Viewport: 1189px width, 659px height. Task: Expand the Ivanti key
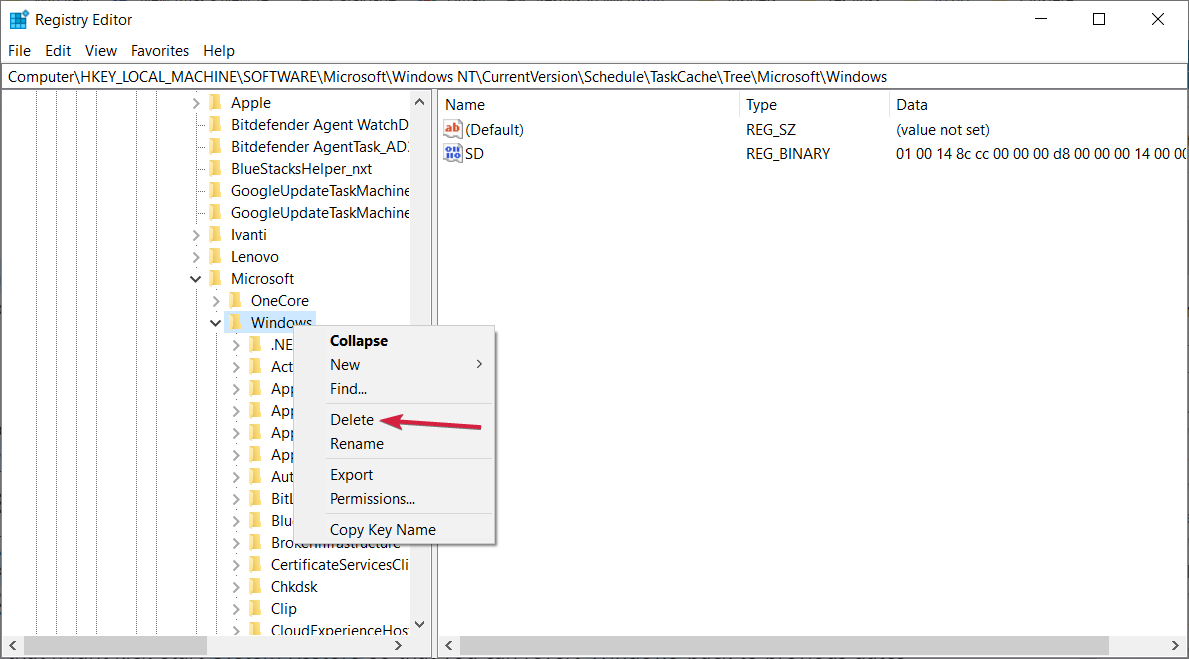point(196,235)
